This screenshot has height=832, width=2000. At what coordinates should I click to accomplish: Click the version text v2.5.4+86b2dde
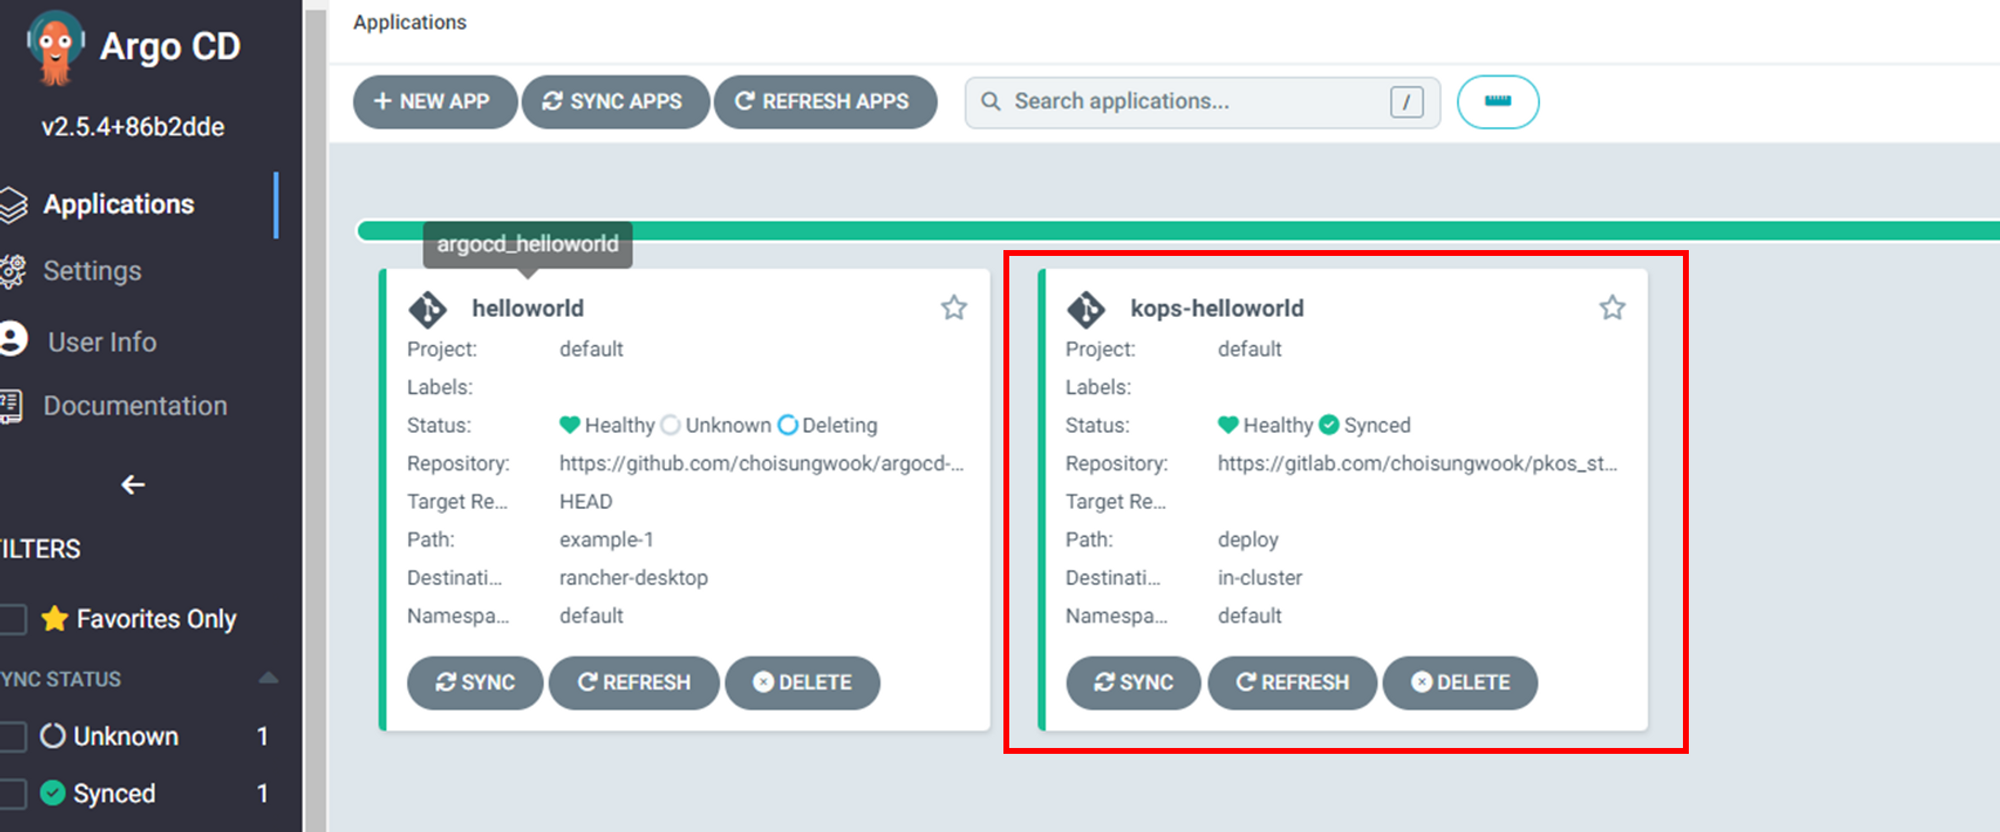[x=133, y=127]
